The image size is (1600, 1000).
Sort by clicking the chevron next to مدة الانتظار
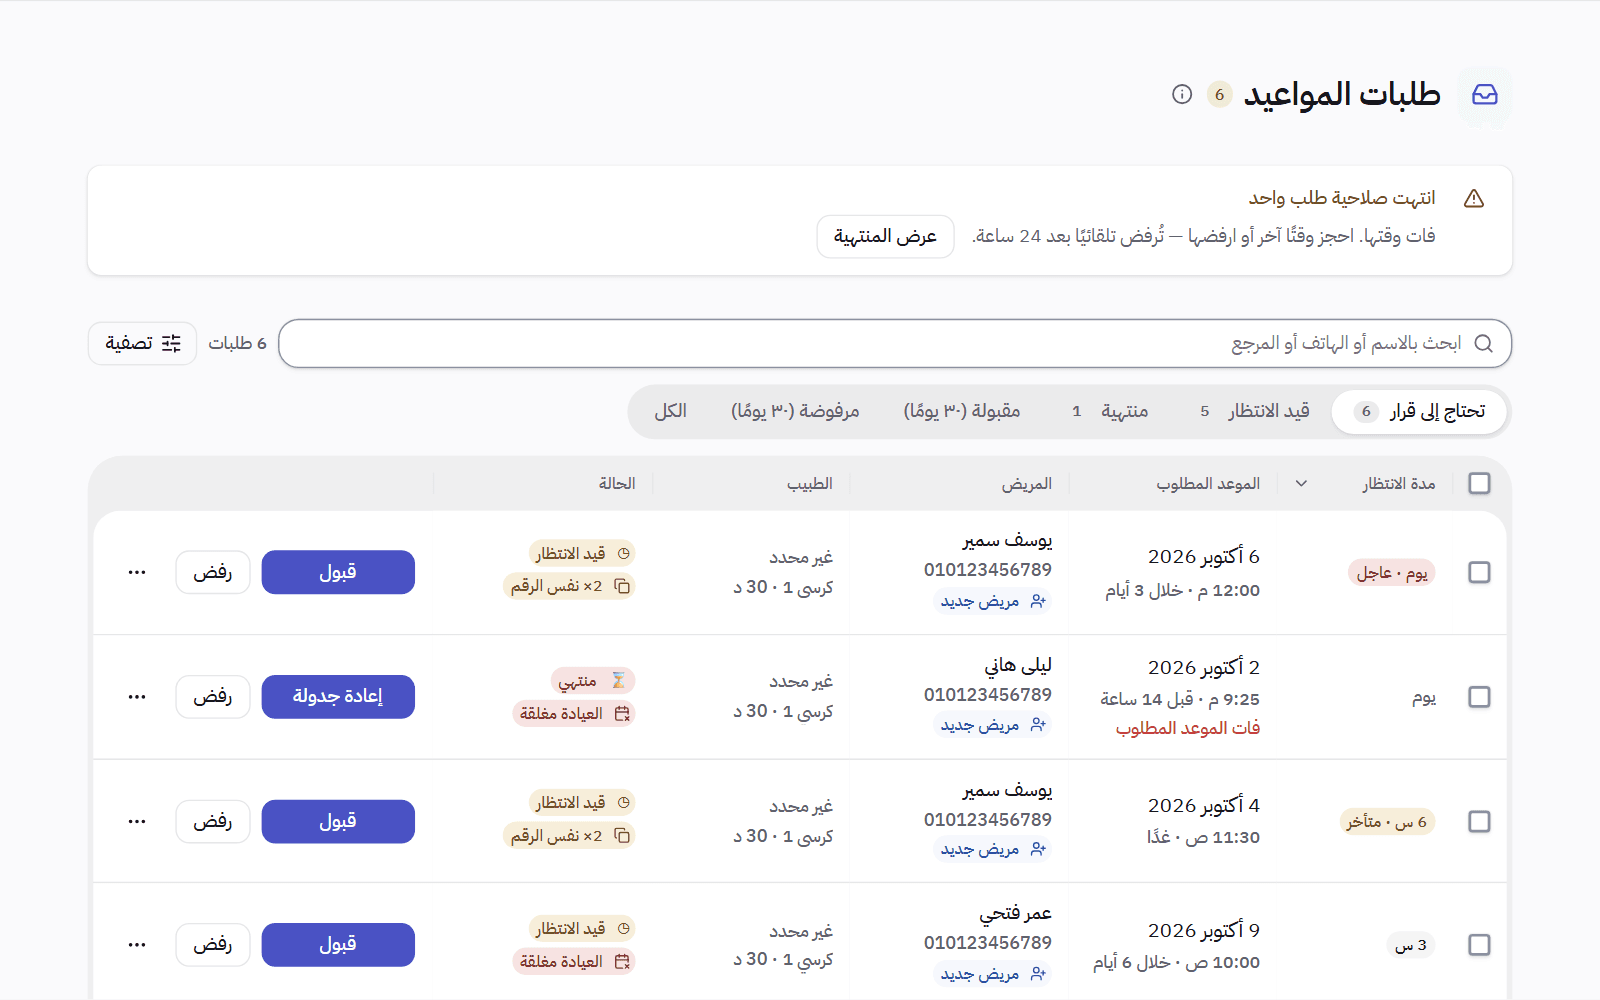[x=1301, y=484]
